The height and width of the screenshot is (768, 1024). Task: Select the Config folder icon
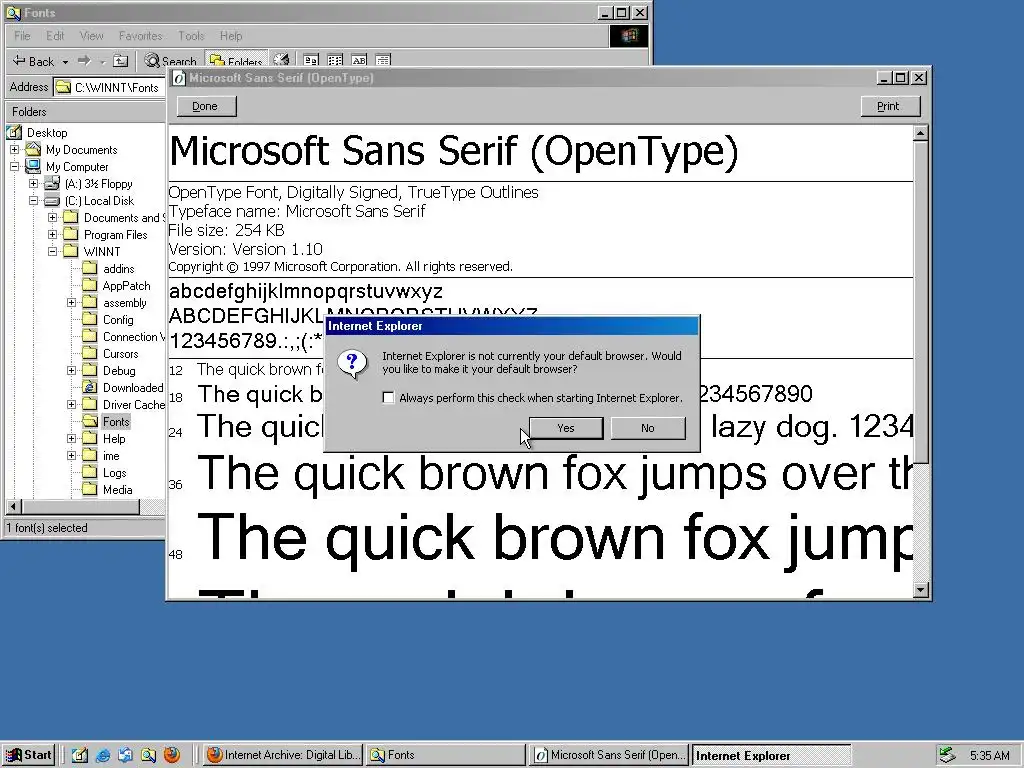(90, 319)
